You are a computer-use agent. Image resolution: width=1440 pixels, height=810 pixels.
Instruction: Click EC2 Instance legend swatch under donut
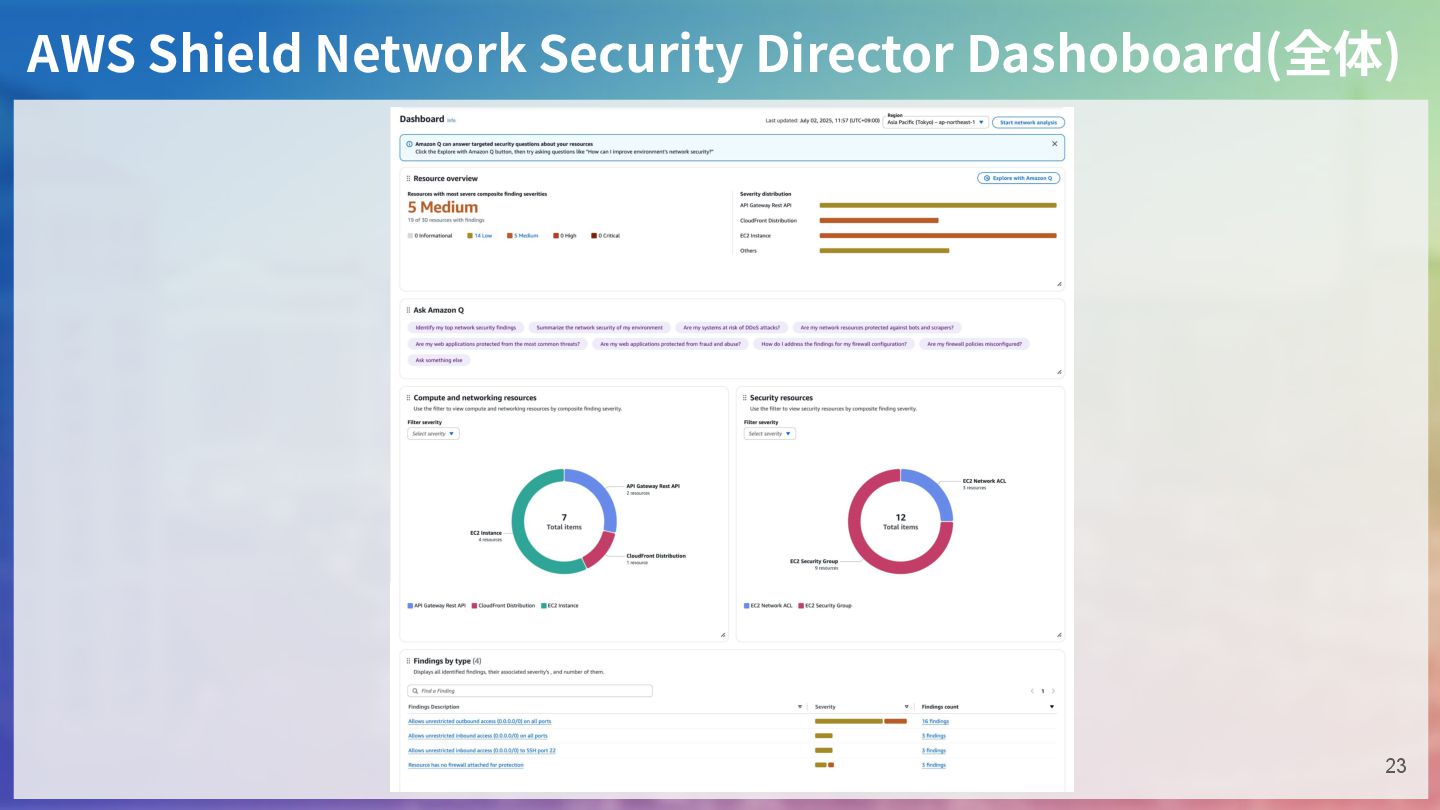pos(543,606)
